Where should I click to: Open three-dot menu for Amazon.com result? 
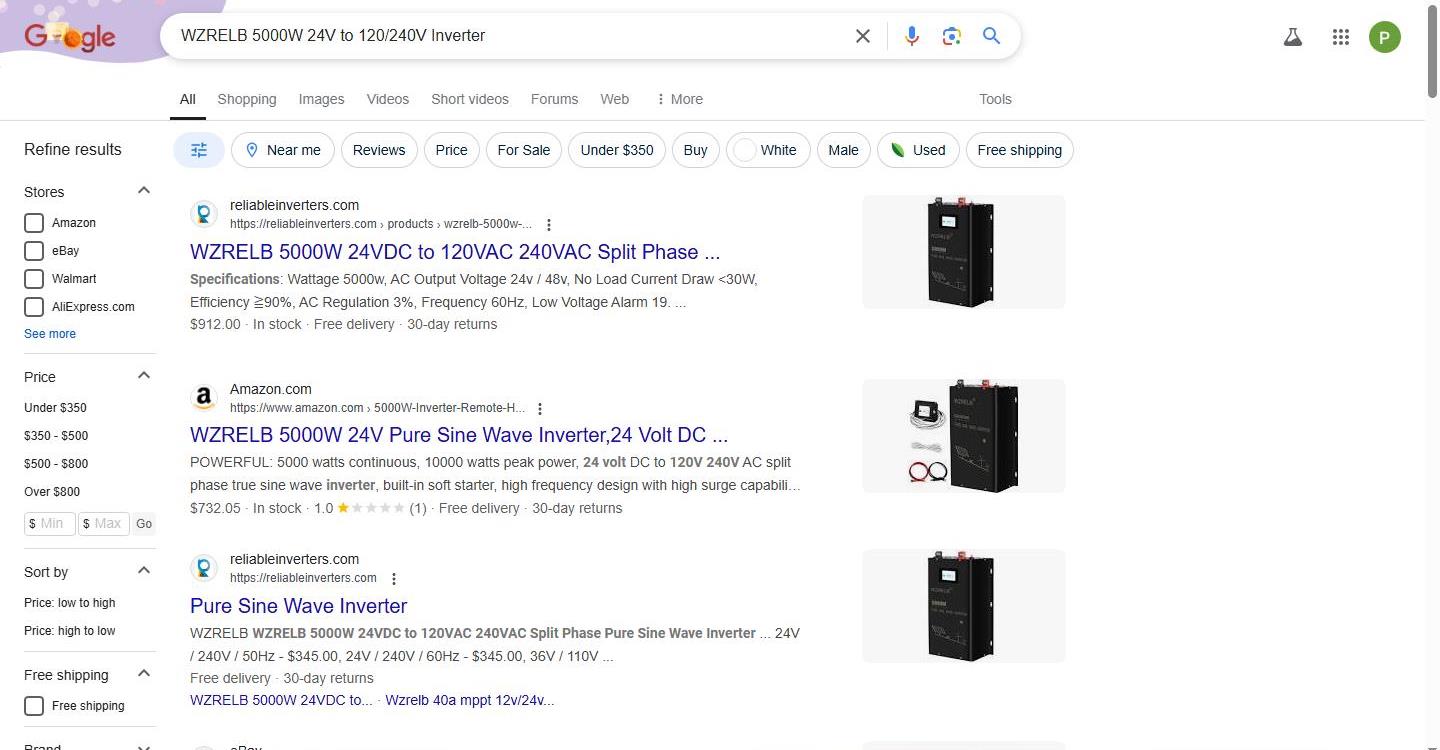(540, 409)
